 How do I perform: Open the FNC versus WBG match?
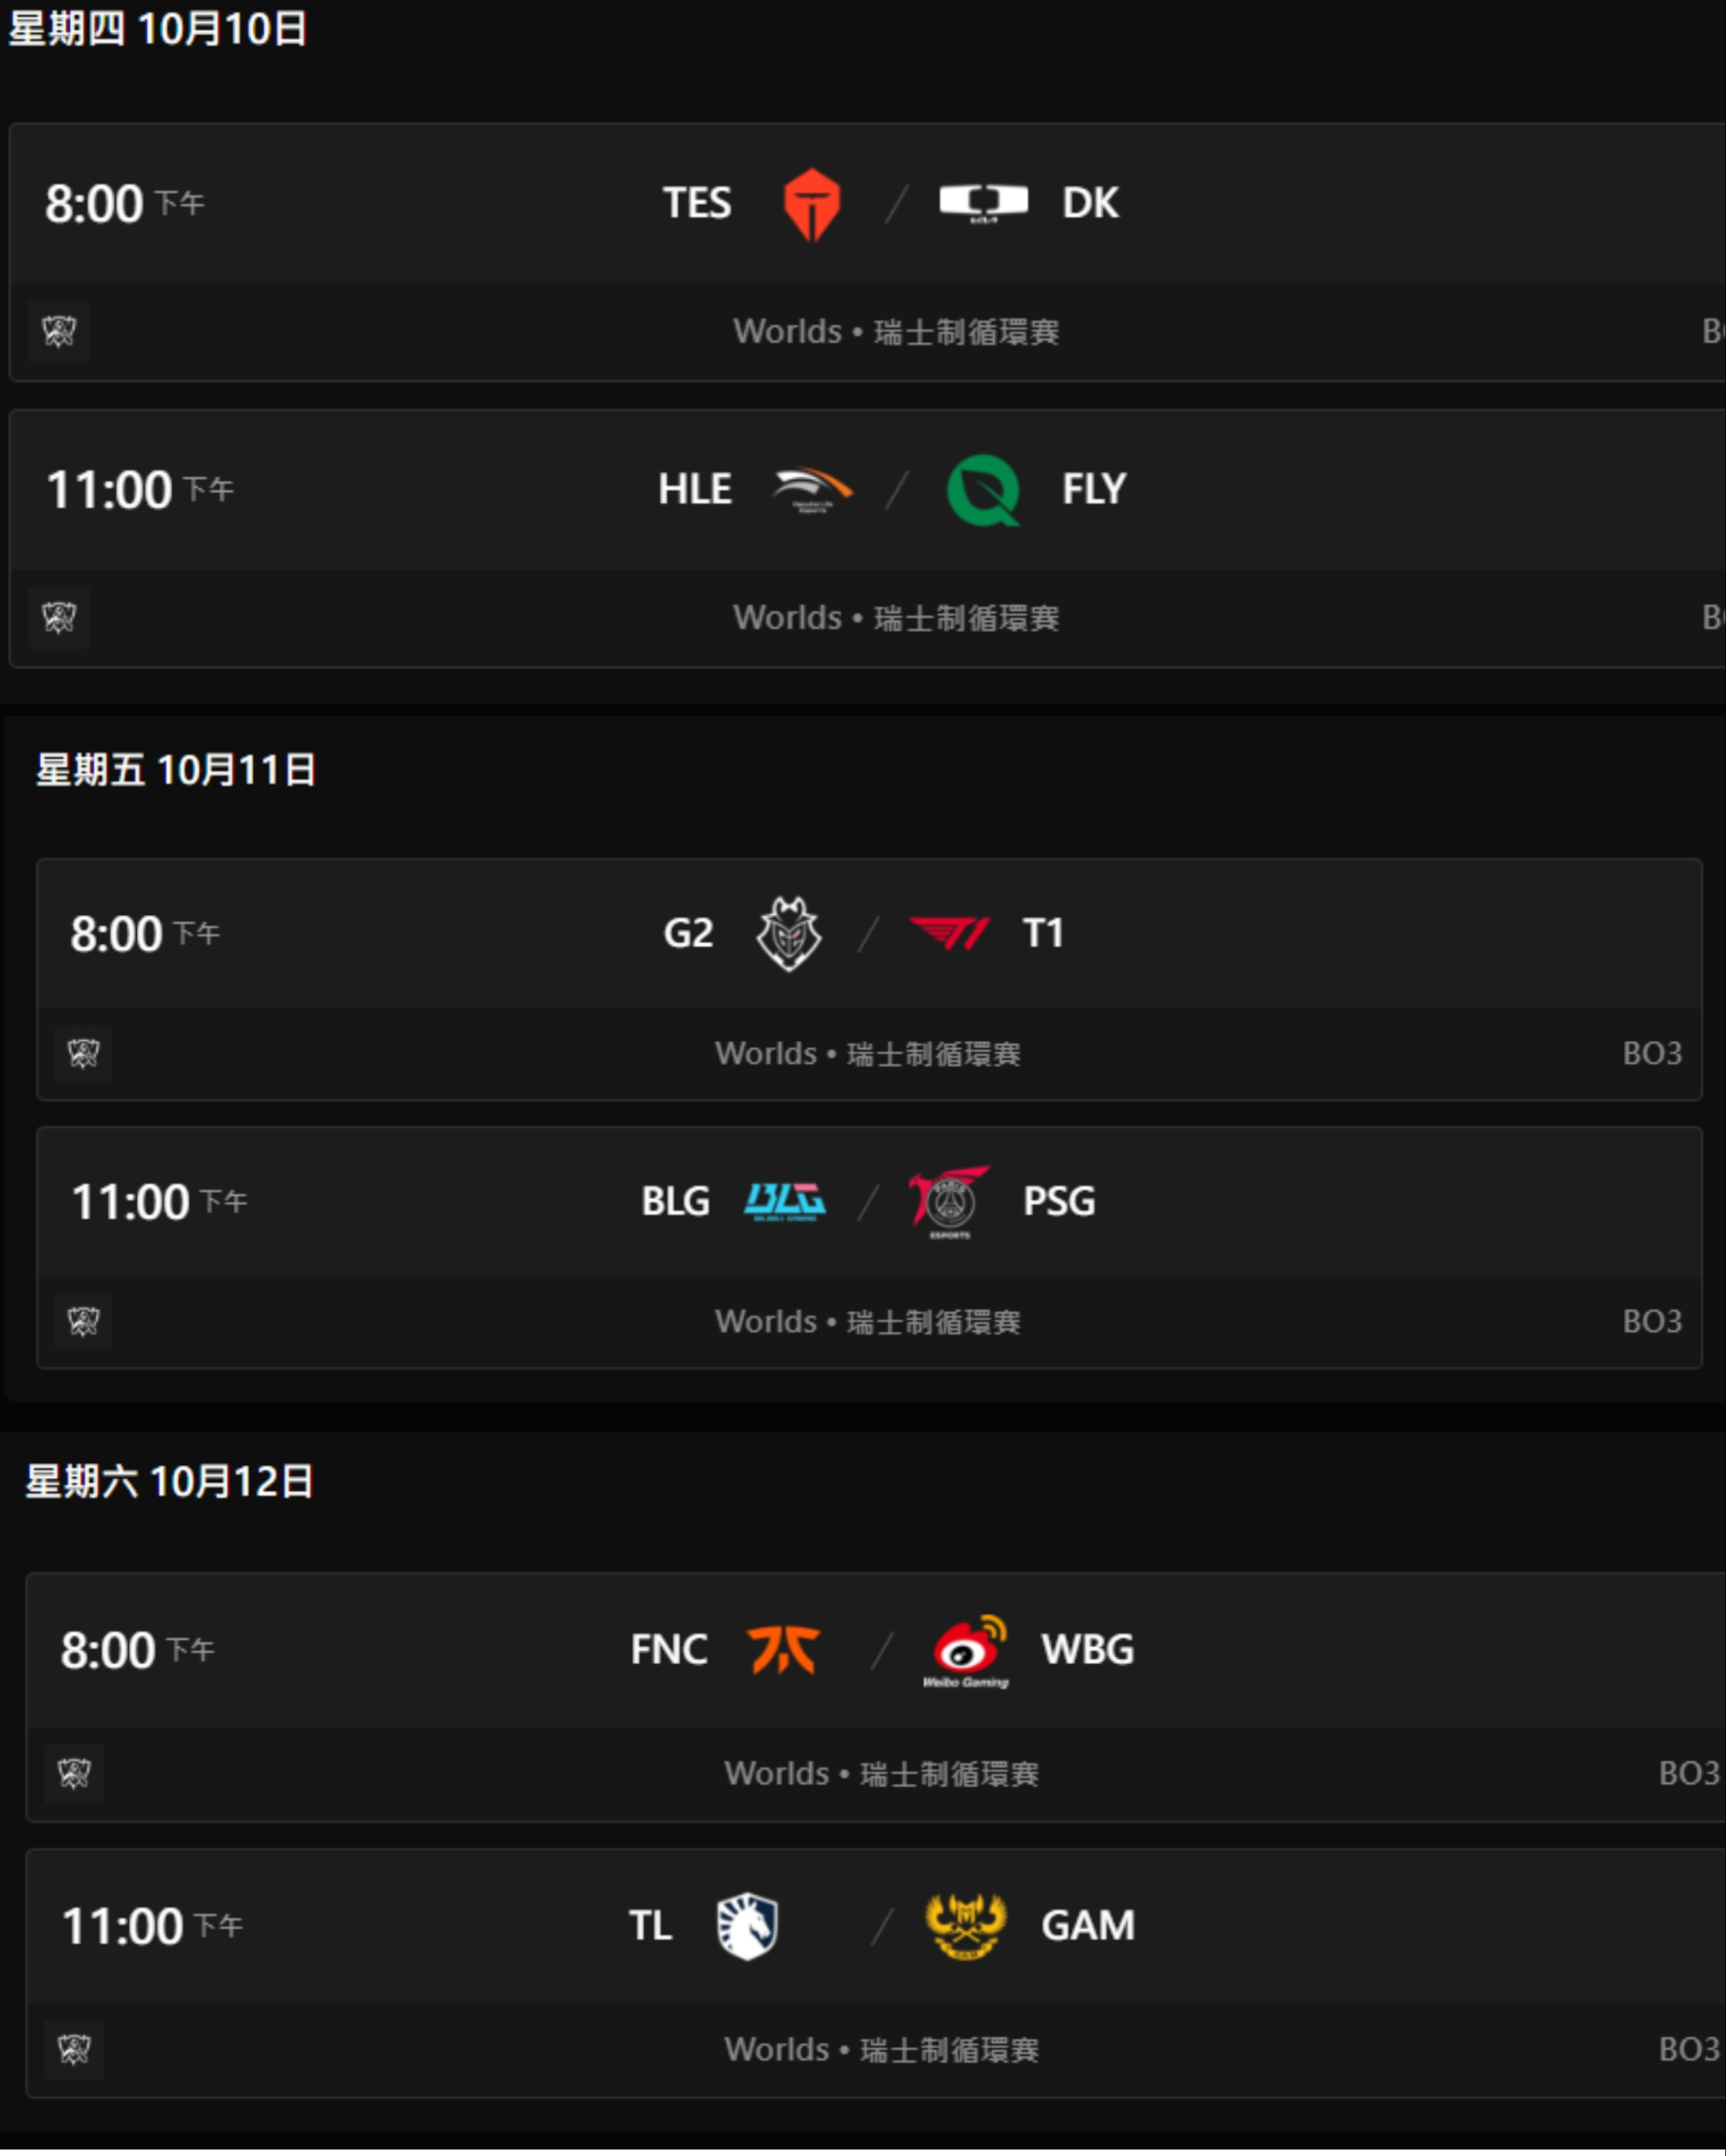click(x=876, y=1696)
